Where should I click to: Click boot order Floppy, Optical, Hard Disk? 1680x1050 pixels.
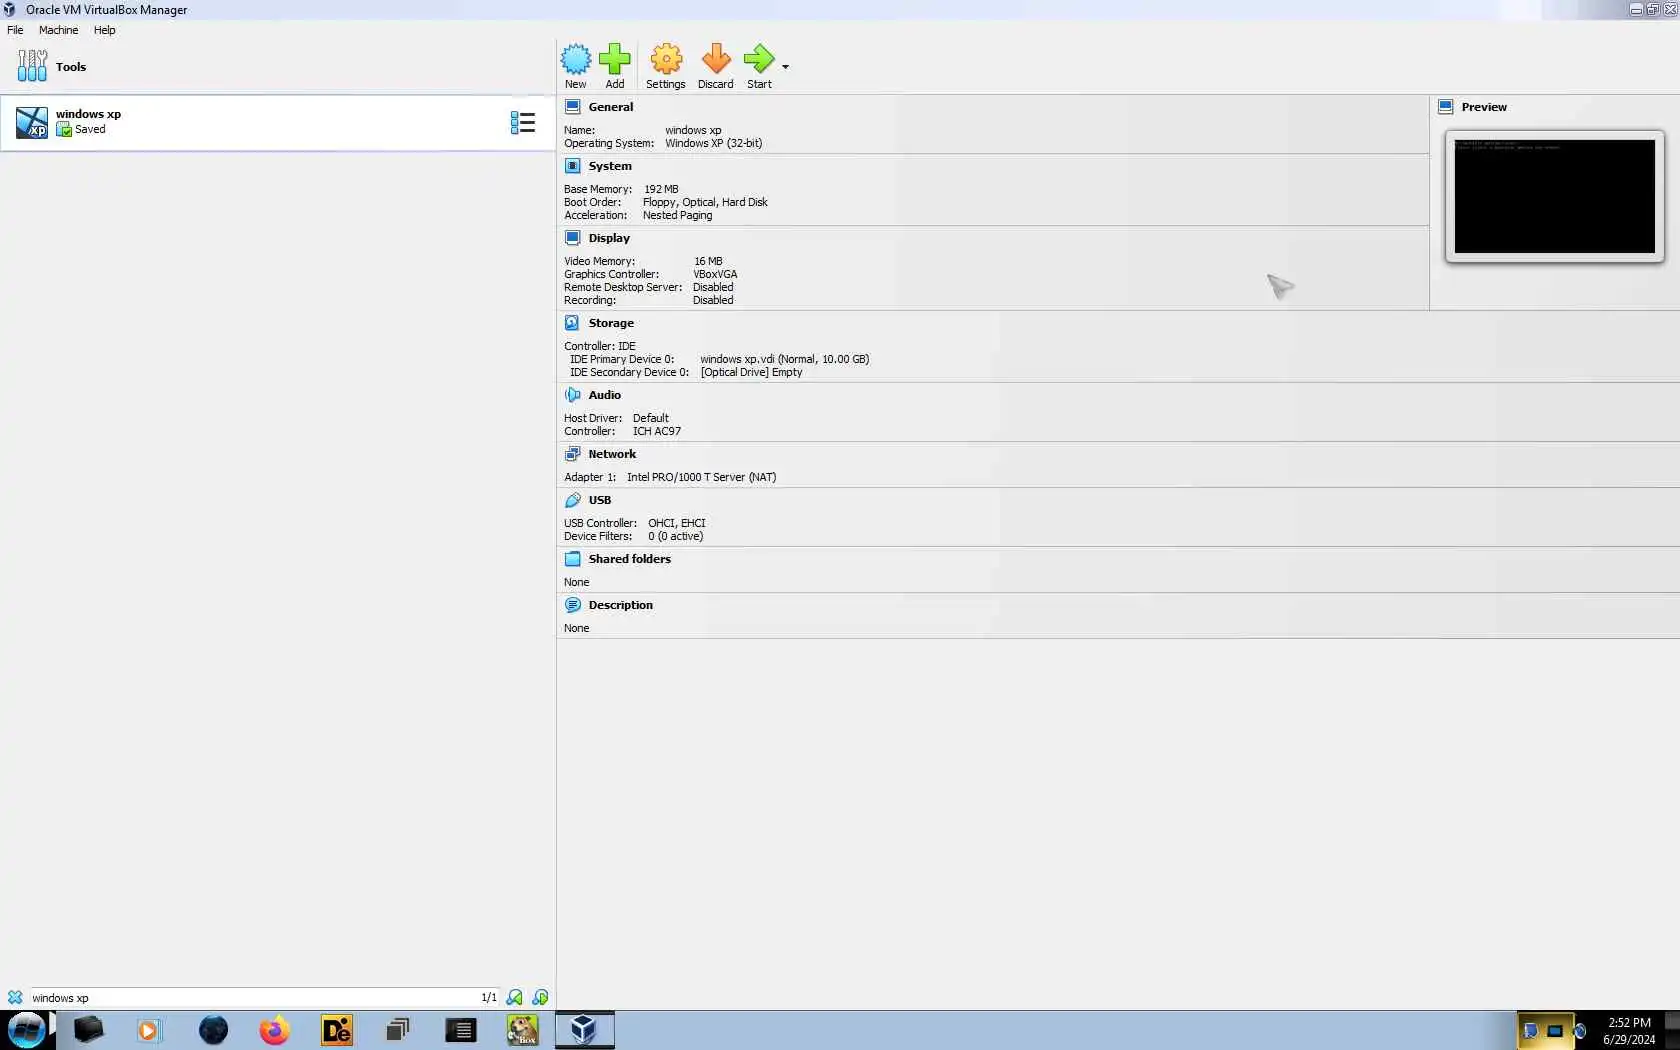[705, 202]
